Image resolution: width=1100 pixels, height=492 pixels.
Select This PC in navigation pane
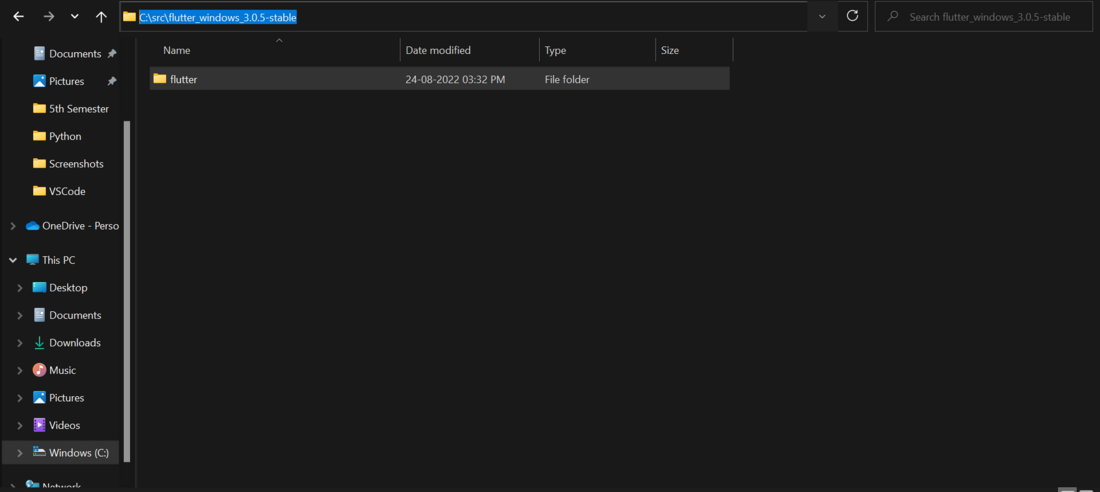coord(59,260)
